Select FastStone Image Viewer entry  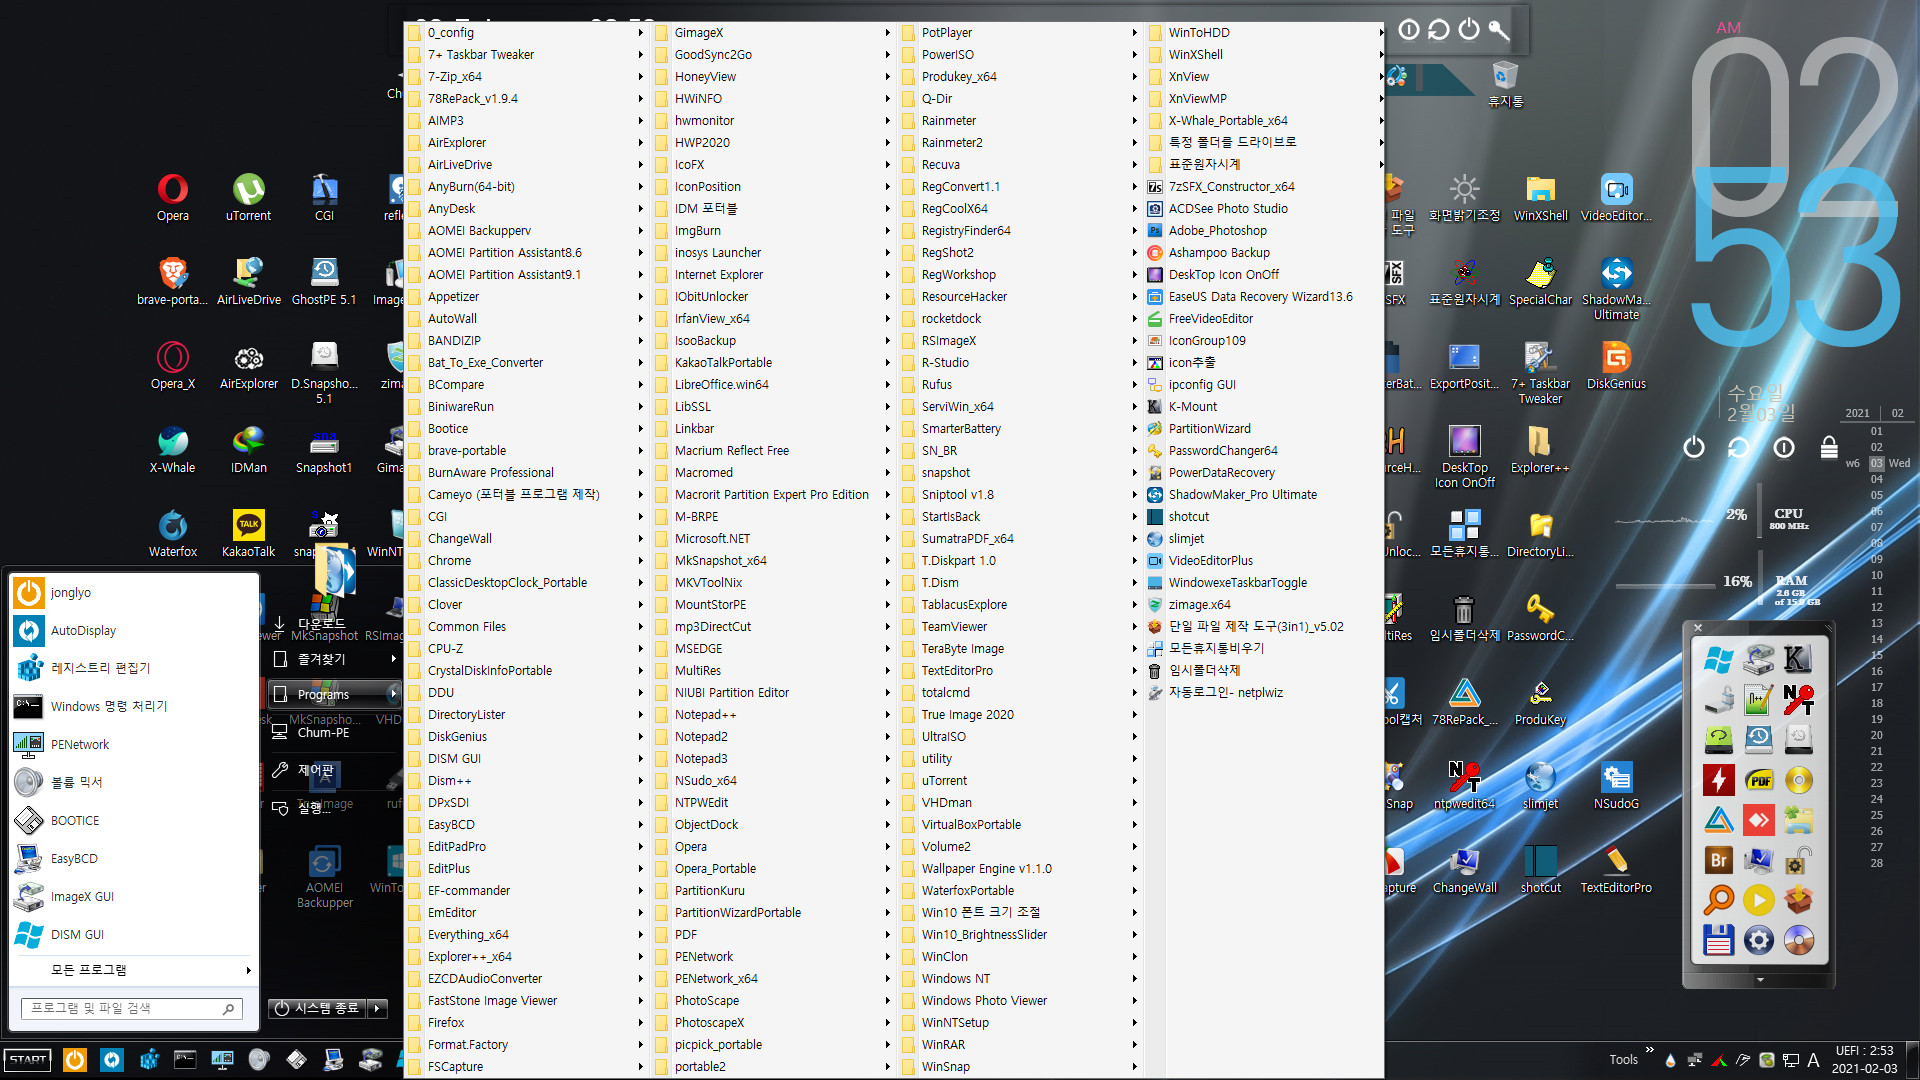[524, 1000]
